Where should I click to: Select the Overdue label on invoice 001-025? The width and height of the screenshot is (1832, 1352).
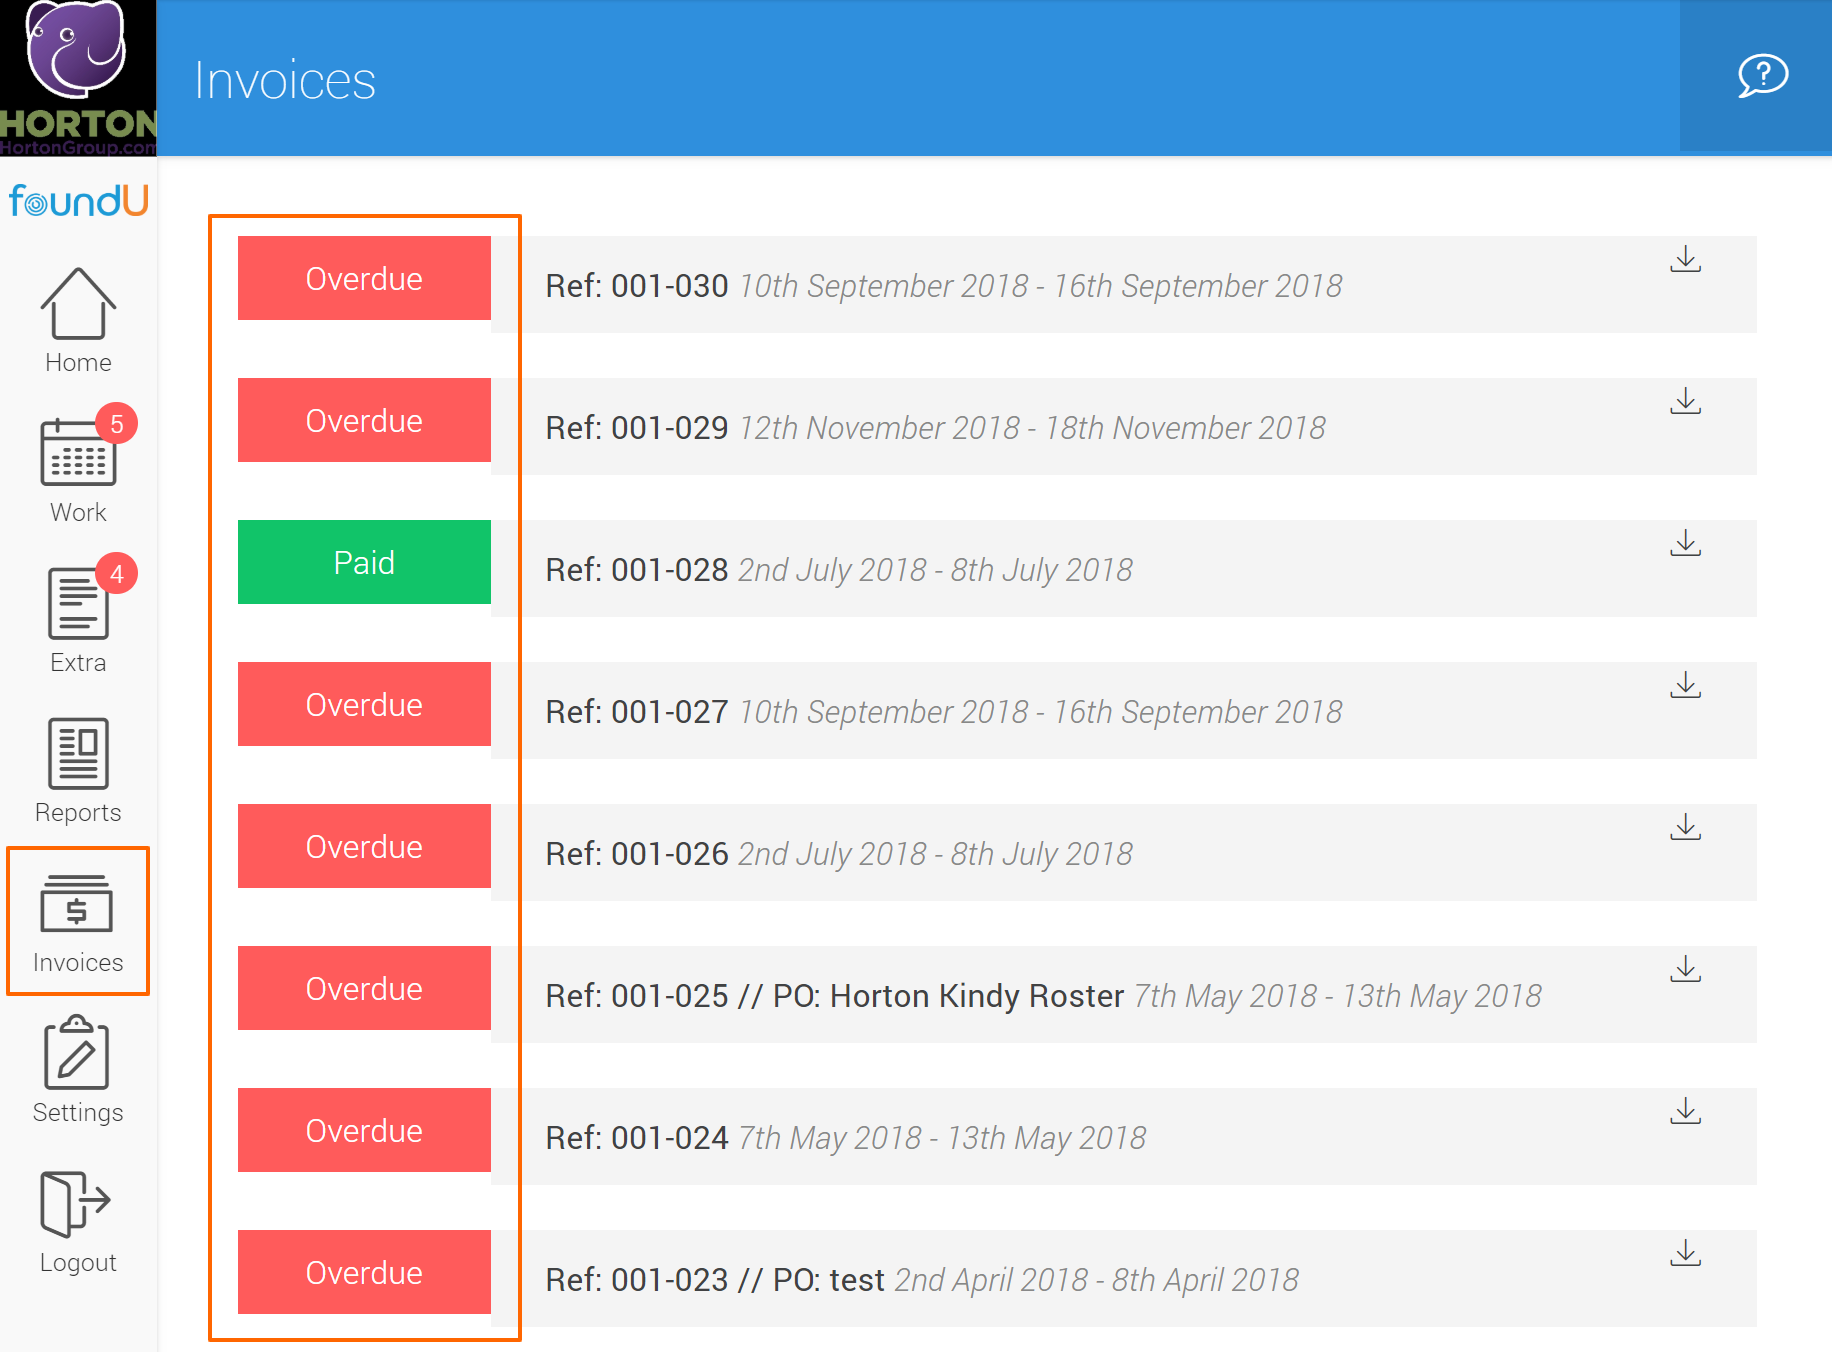tap(364, 988)
